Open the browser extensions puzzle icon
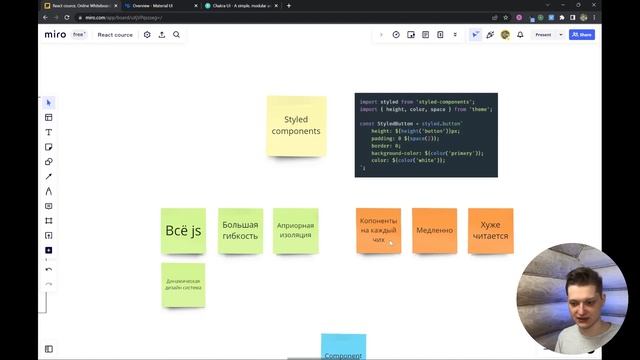This screenshot has height=360, width=640. (x=562, y=18)
